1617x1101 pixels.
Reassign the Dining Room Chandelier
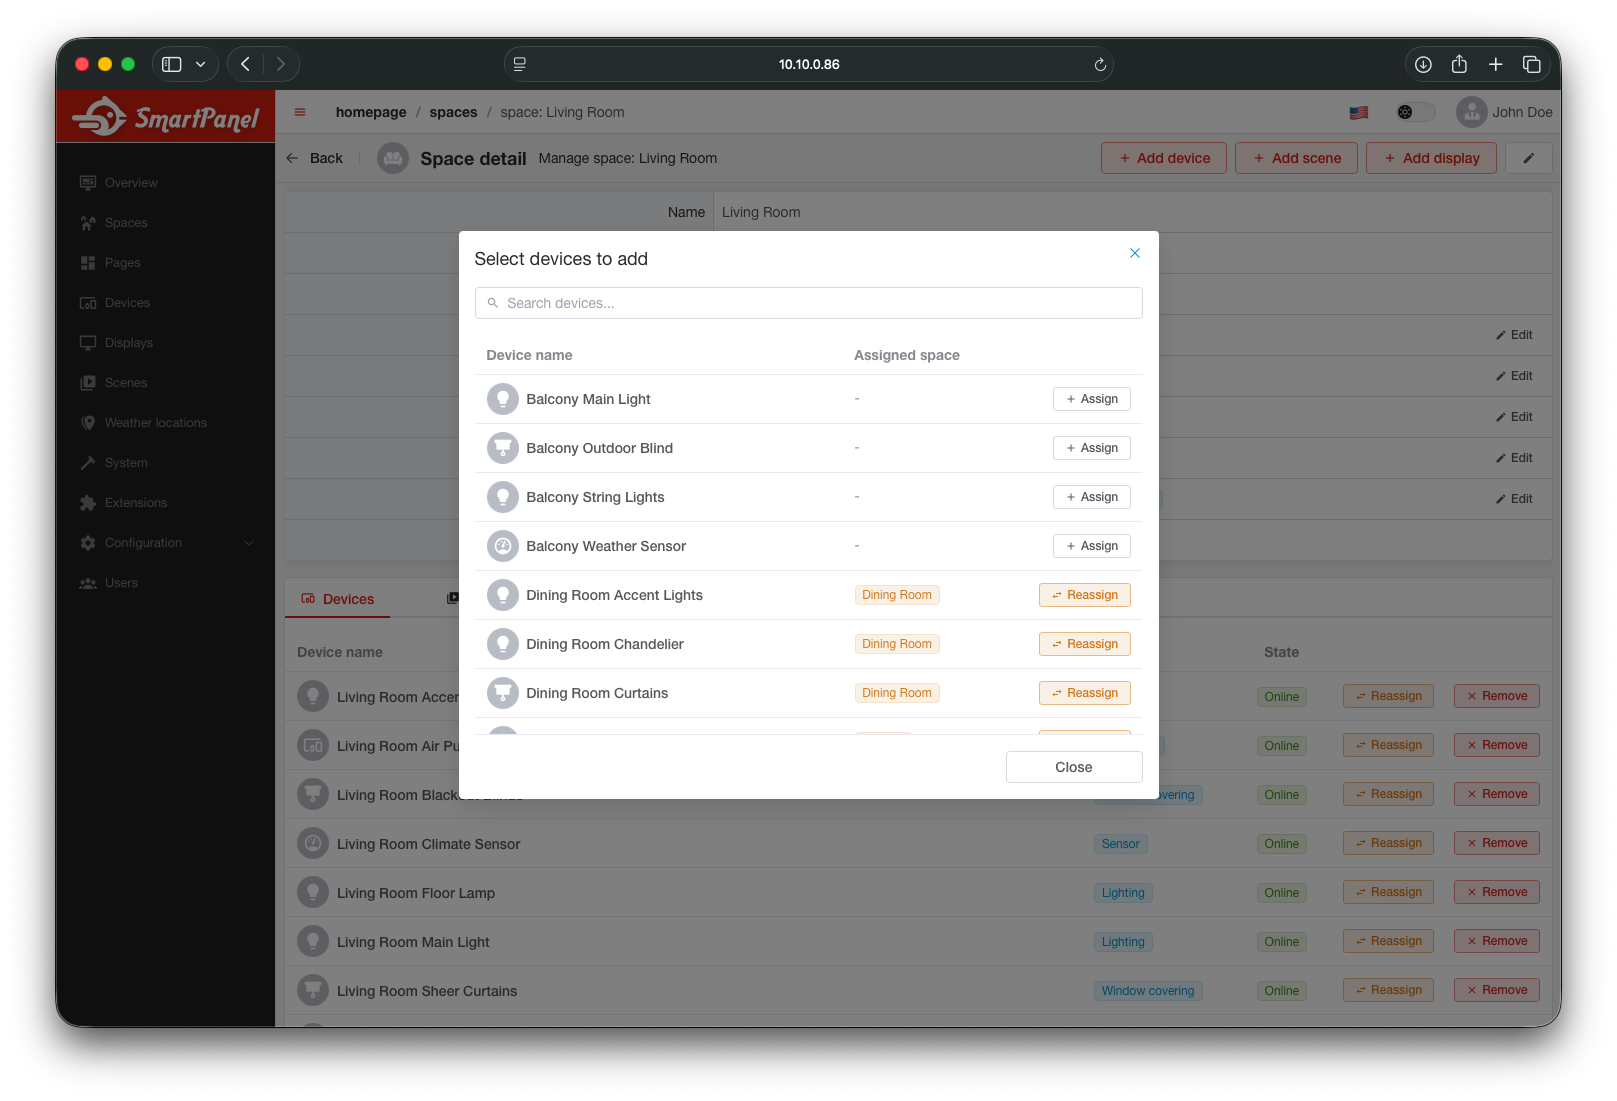click(x=1084, y=644)
